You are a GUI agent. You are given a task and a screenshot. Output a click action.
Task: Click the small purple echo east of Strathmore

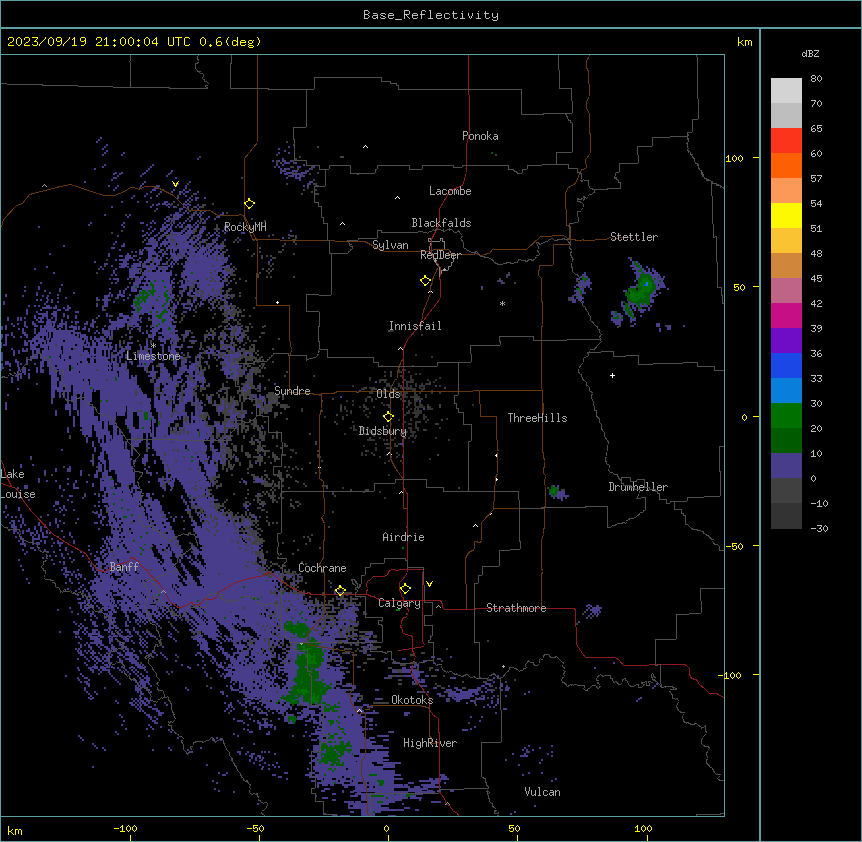coord(592,611)
